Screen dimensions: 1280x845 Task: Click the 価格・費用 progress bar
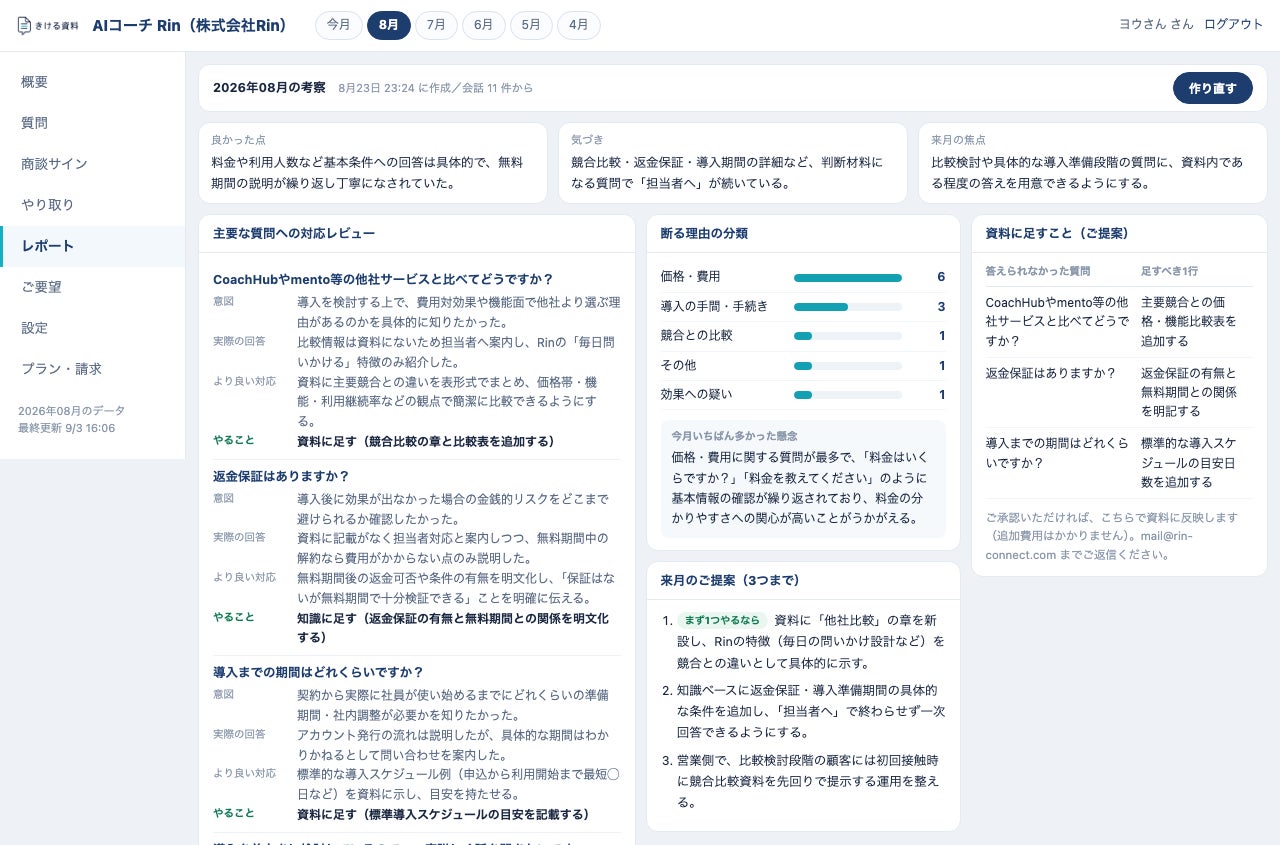tap(848, 278)
